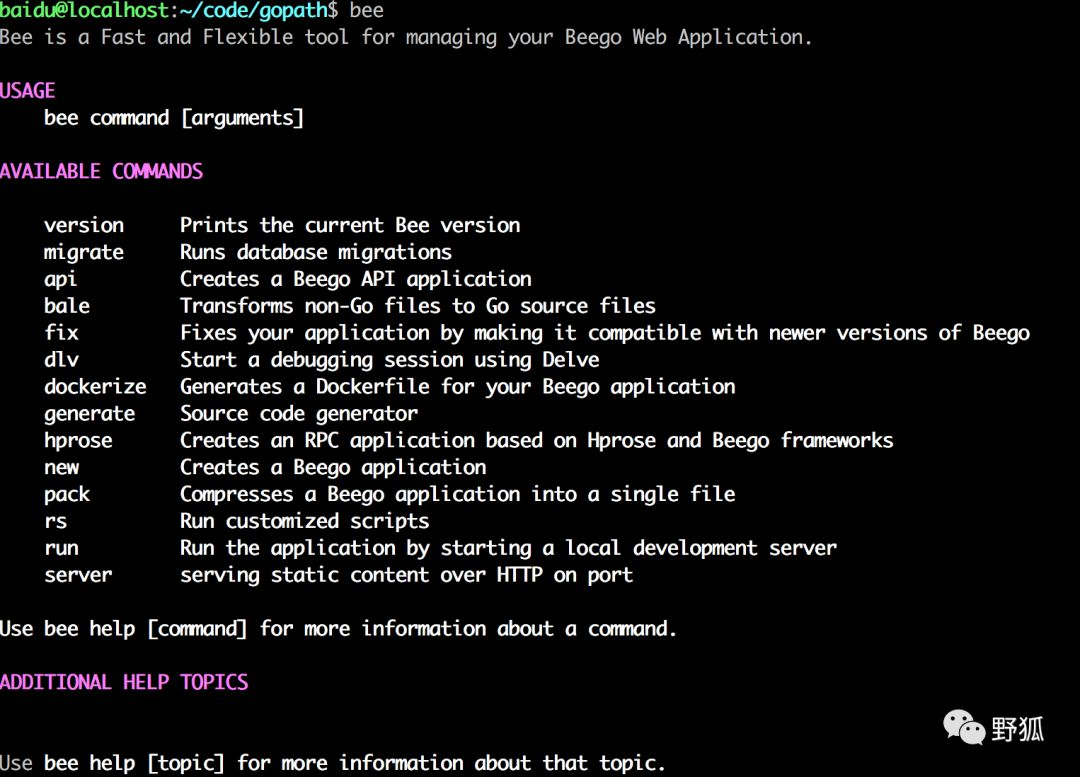Click 'Creates an RPC application' description line

[537, 441]
